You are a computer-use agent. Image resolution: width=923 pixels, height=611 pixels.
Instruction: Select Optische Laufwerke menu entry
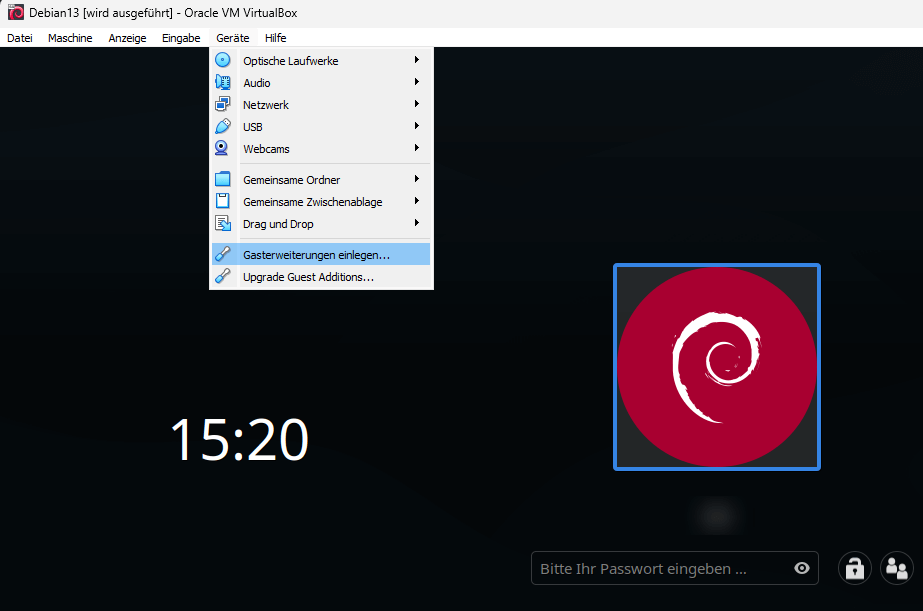pyautogui.click(x=321, y=61)
